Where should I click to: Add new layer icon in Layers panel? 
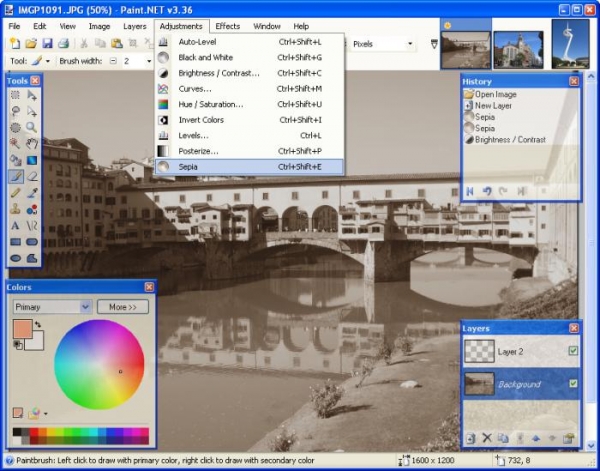point(470,438)
